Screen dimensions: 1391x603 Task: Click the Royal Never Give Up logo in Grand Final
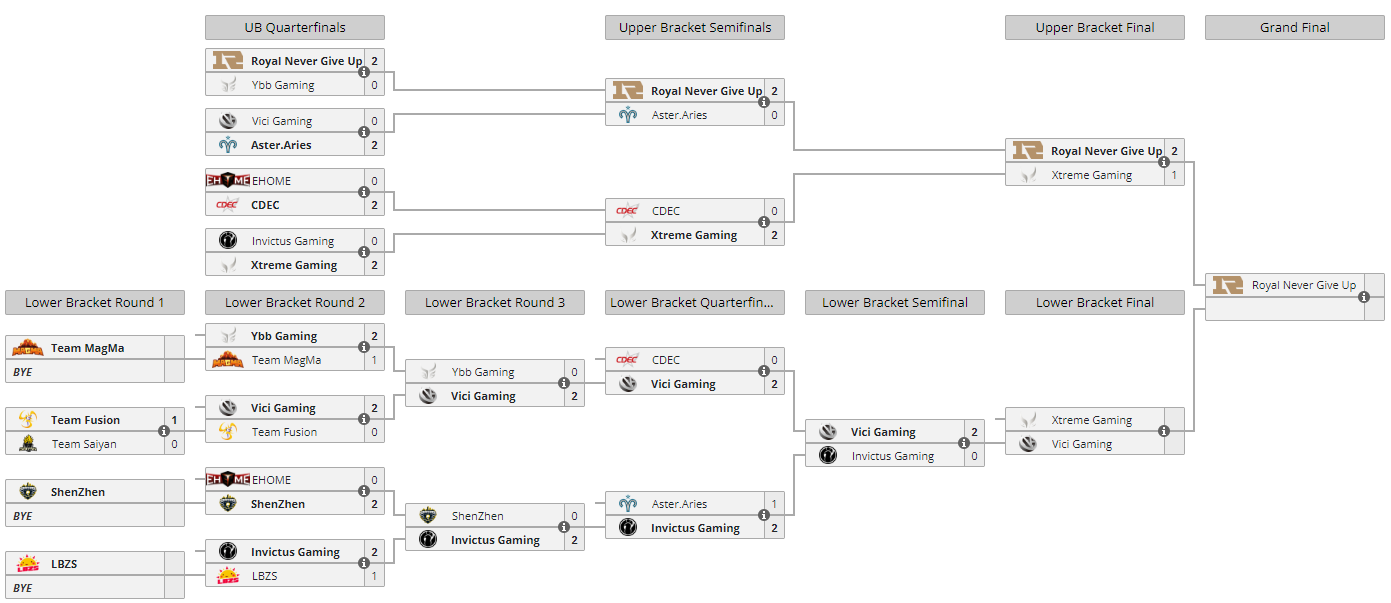coord(1227,285)
